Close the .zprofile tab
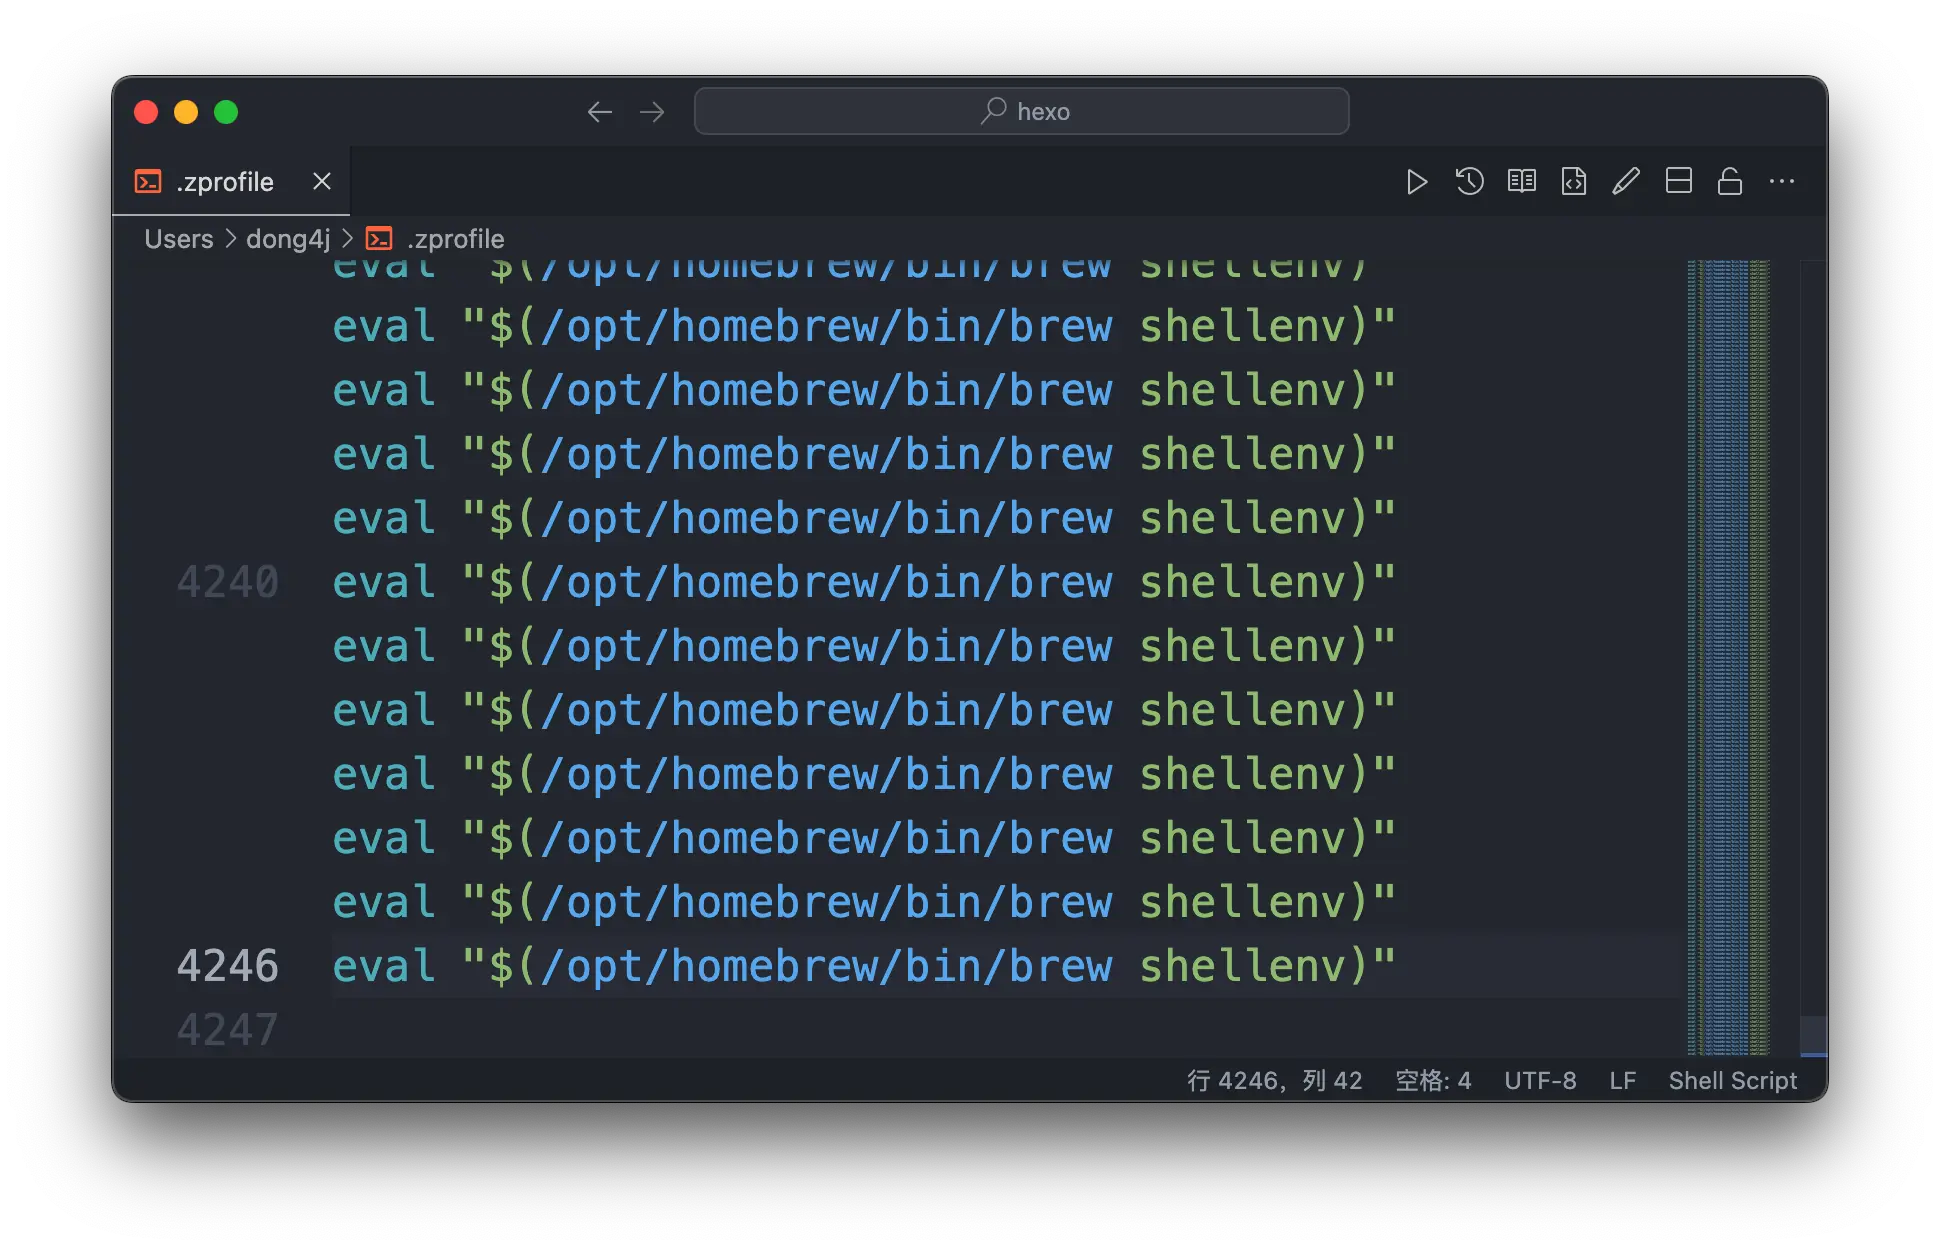This screenshot has width=1940, height=1250. (x=322, y=182)
